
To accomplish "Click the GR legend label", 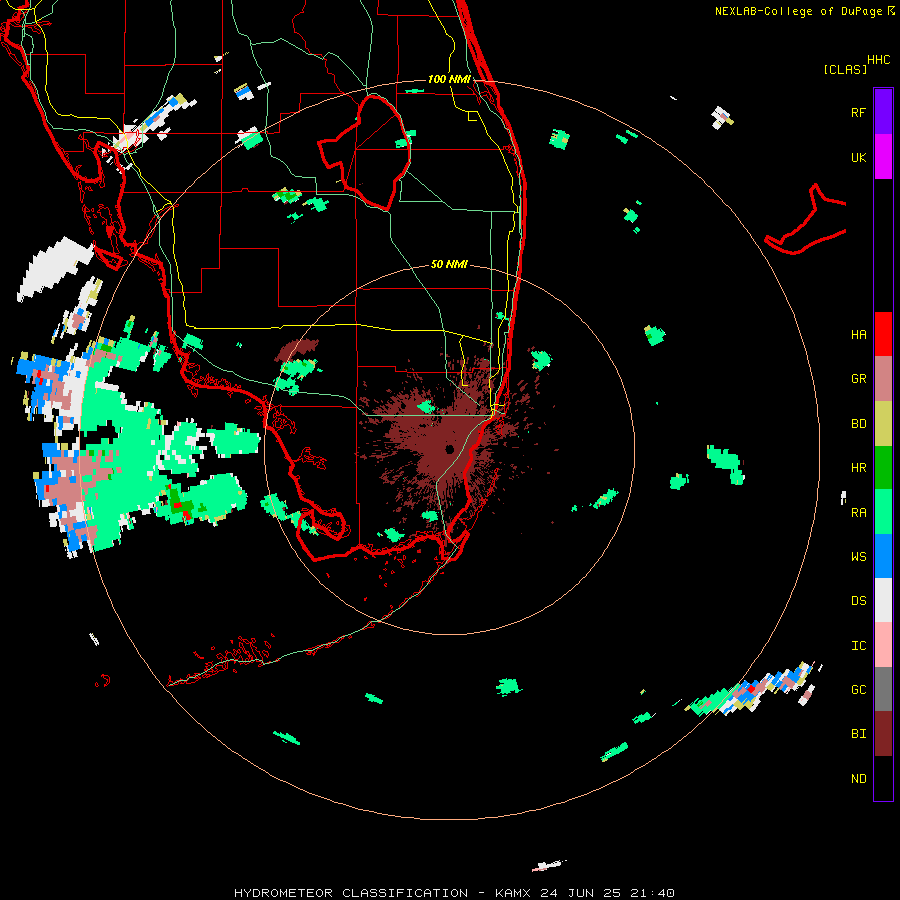I will (858, 379).
